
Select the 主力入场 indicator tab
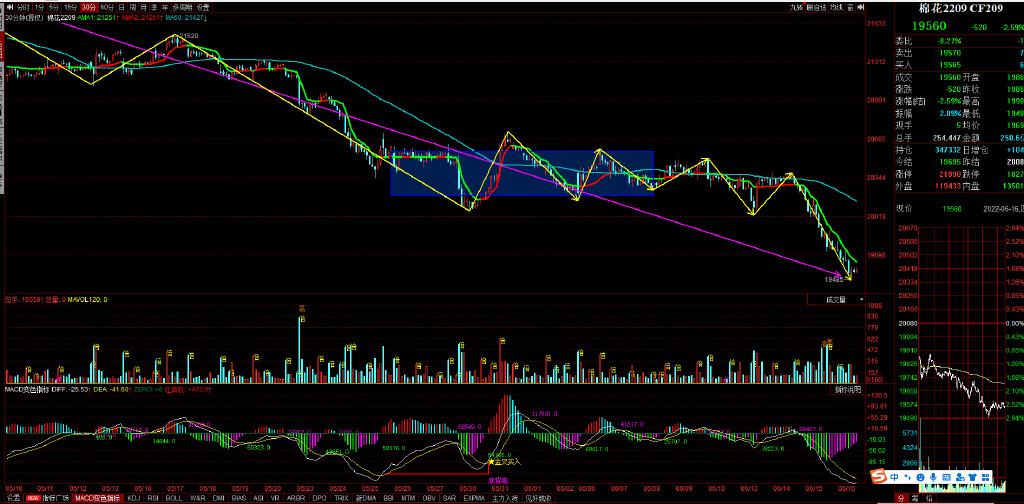click(505, 498)
